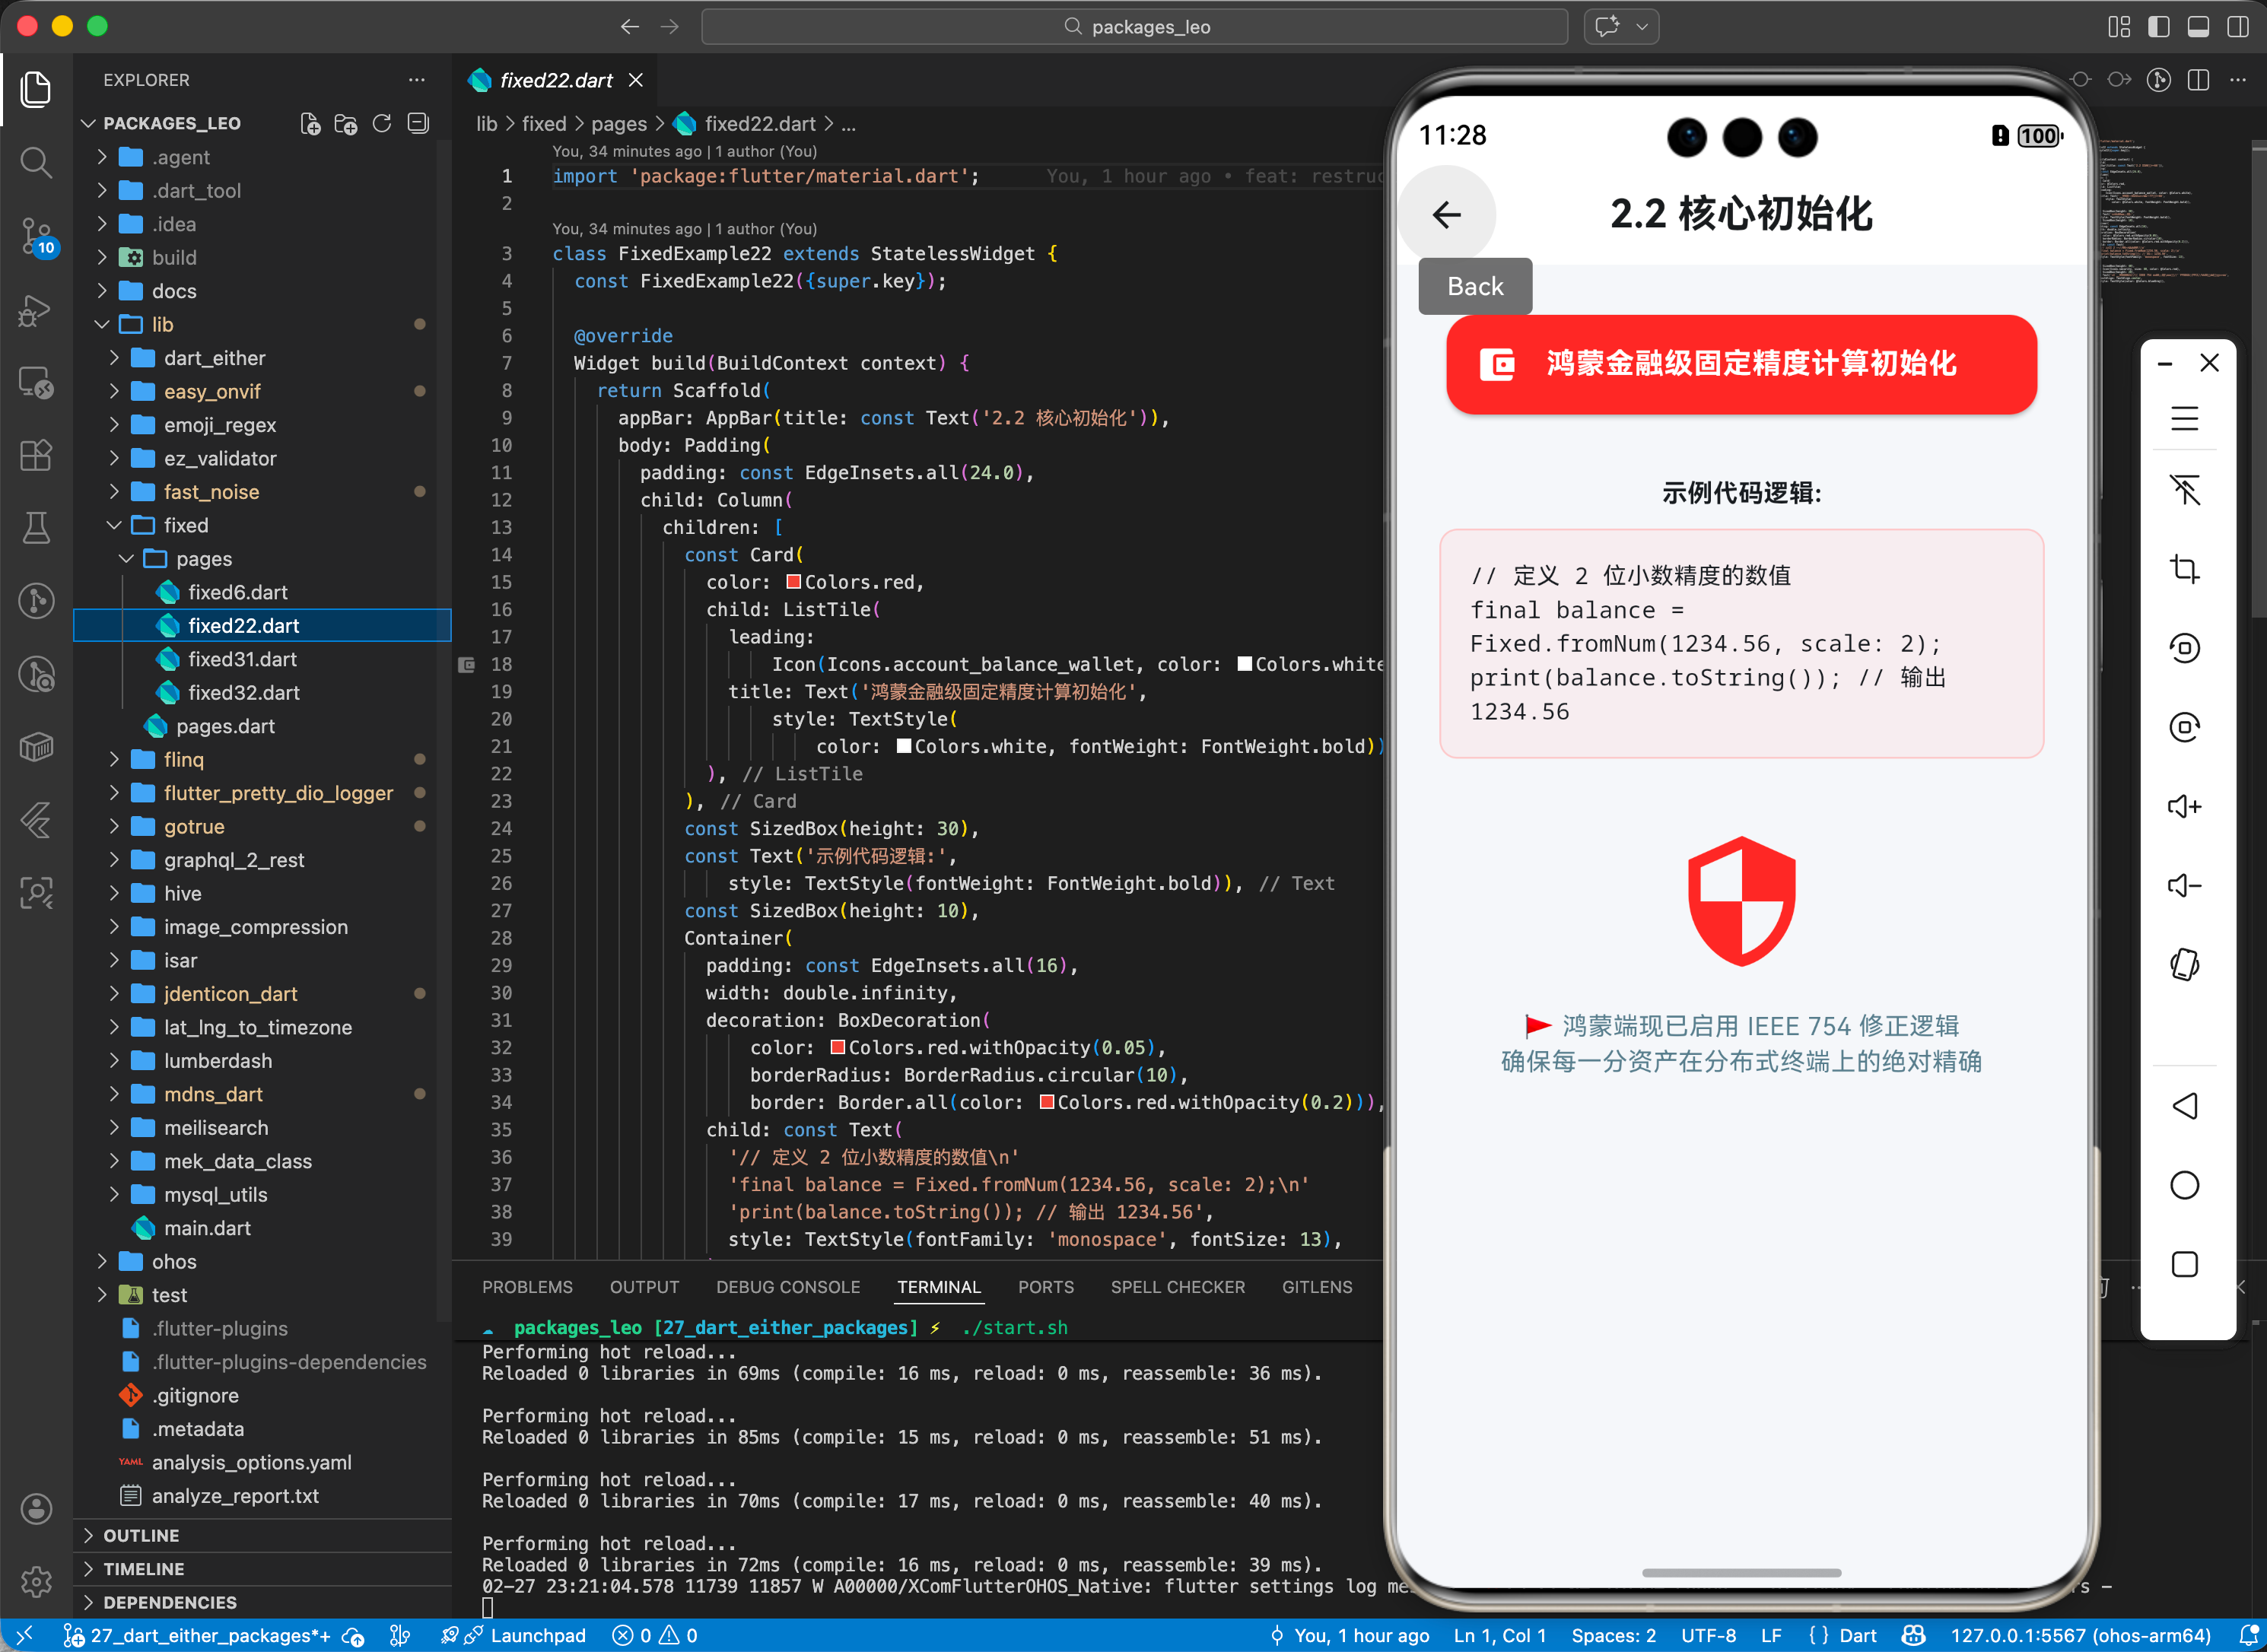Refresh the explorer file tree
This screenshot has width=2267, height=1652.
click(382, 123)
